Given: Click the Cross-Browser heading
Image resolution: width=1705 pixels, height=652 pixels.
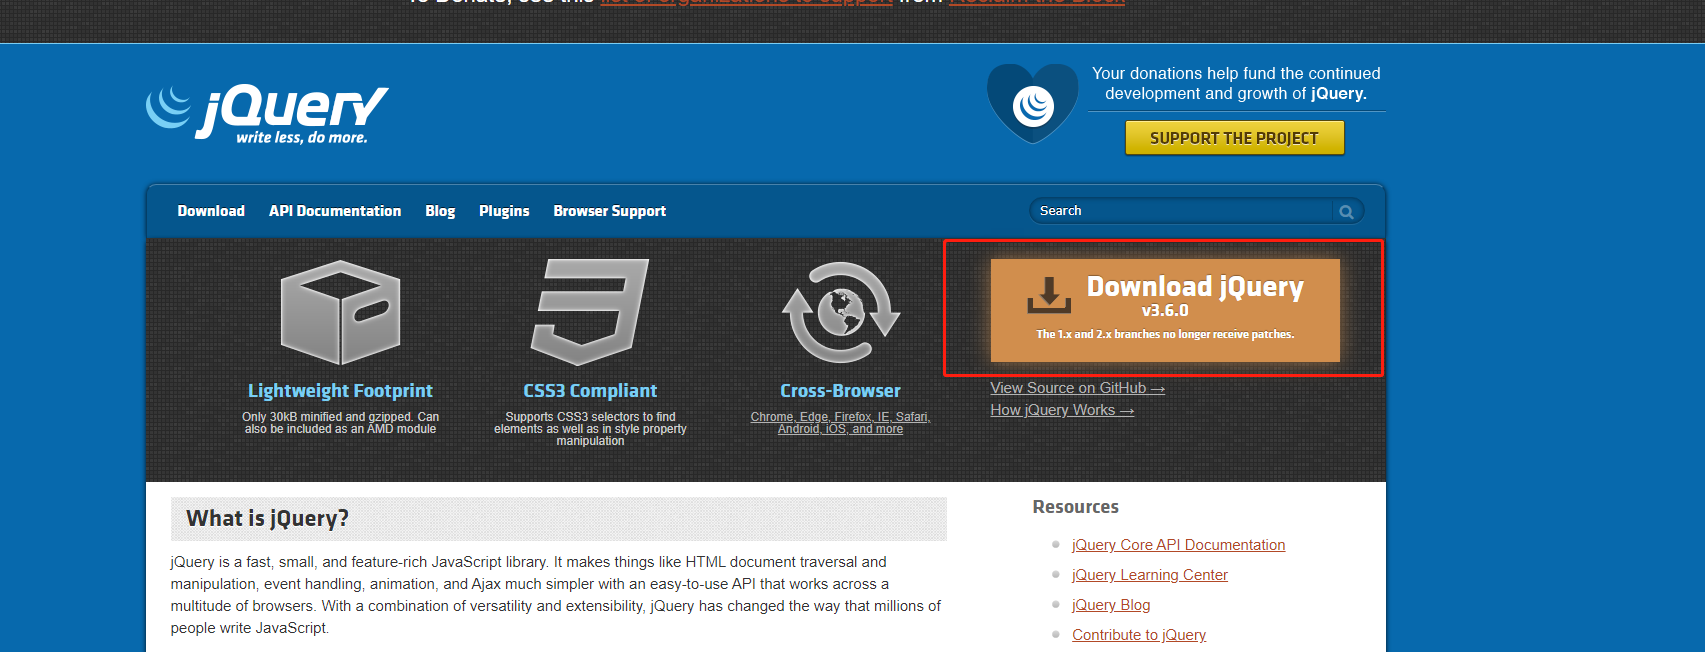Looking at the screenshot, I should pyautogui.click(x=841, y=391).
